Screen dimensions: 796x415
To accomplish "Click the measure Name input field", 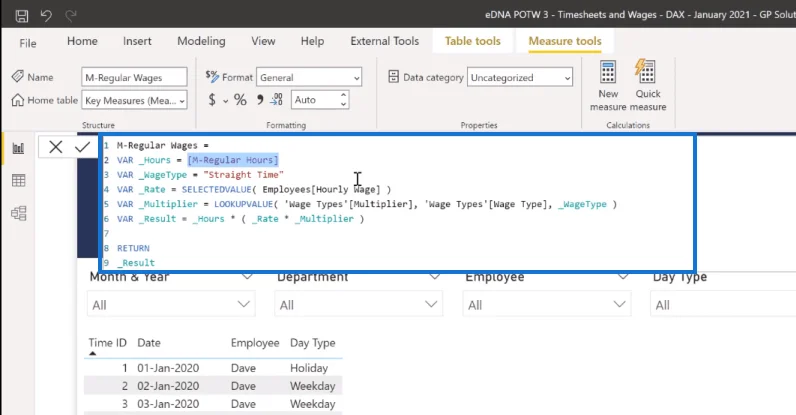I will (134, 77).
